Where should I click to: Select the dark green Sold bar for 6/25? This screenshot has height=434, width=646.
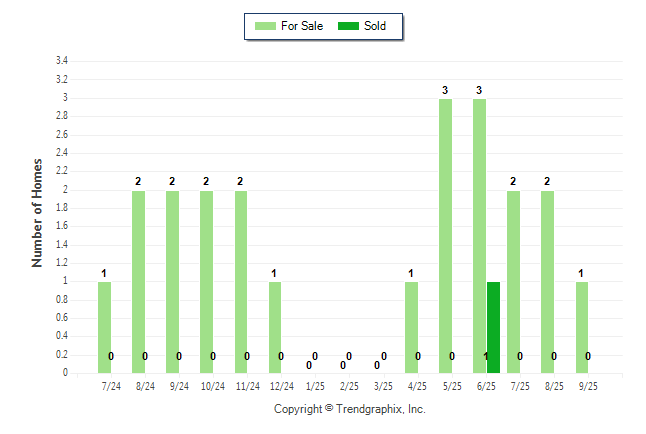click(x=493, y=327)
